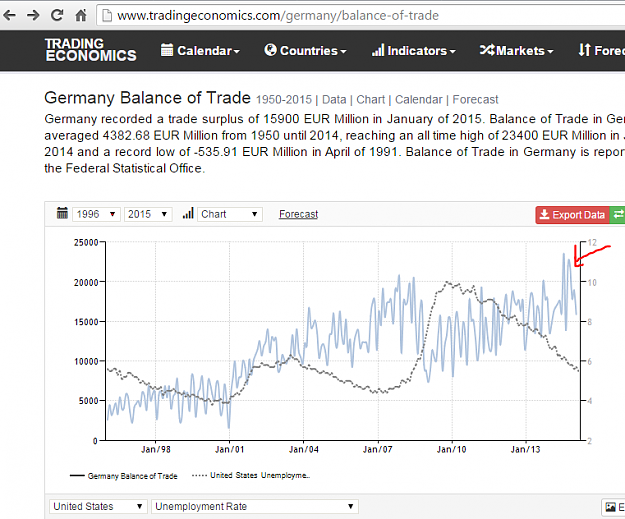Click the 20000 y-axis label
This screenshot has width=625, height=519.
[86, 283]
